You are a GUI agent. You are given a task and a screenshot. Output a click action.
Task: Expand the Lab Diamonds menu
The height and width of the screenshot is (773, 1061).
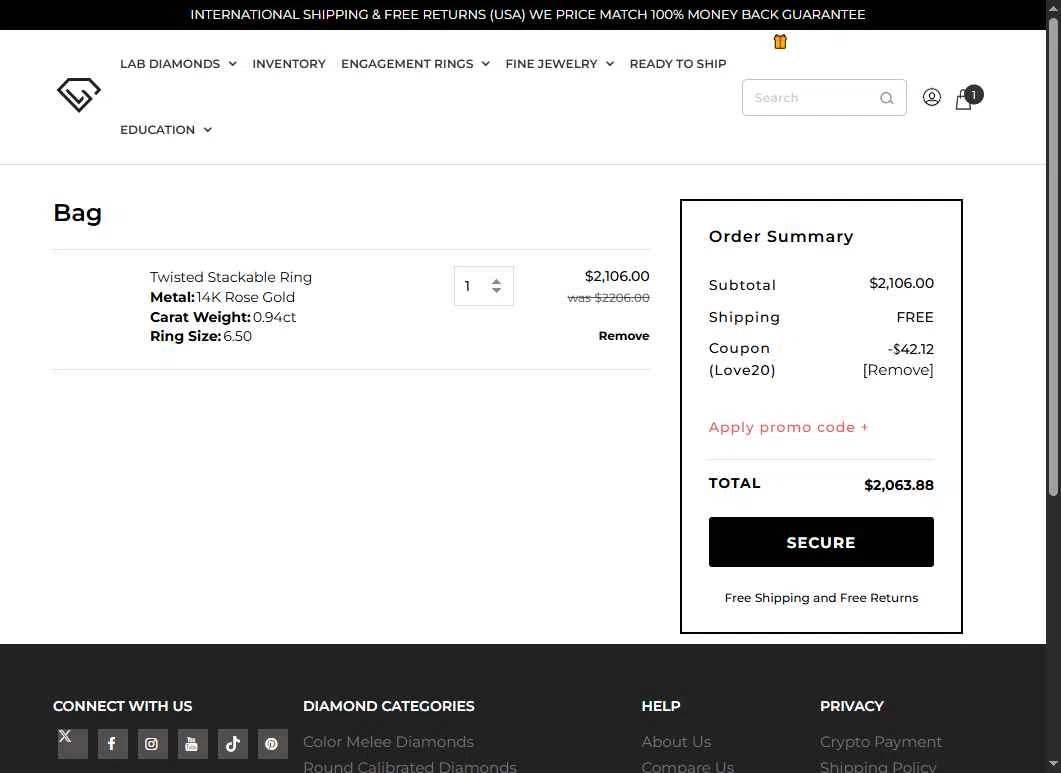pos(179,64)
